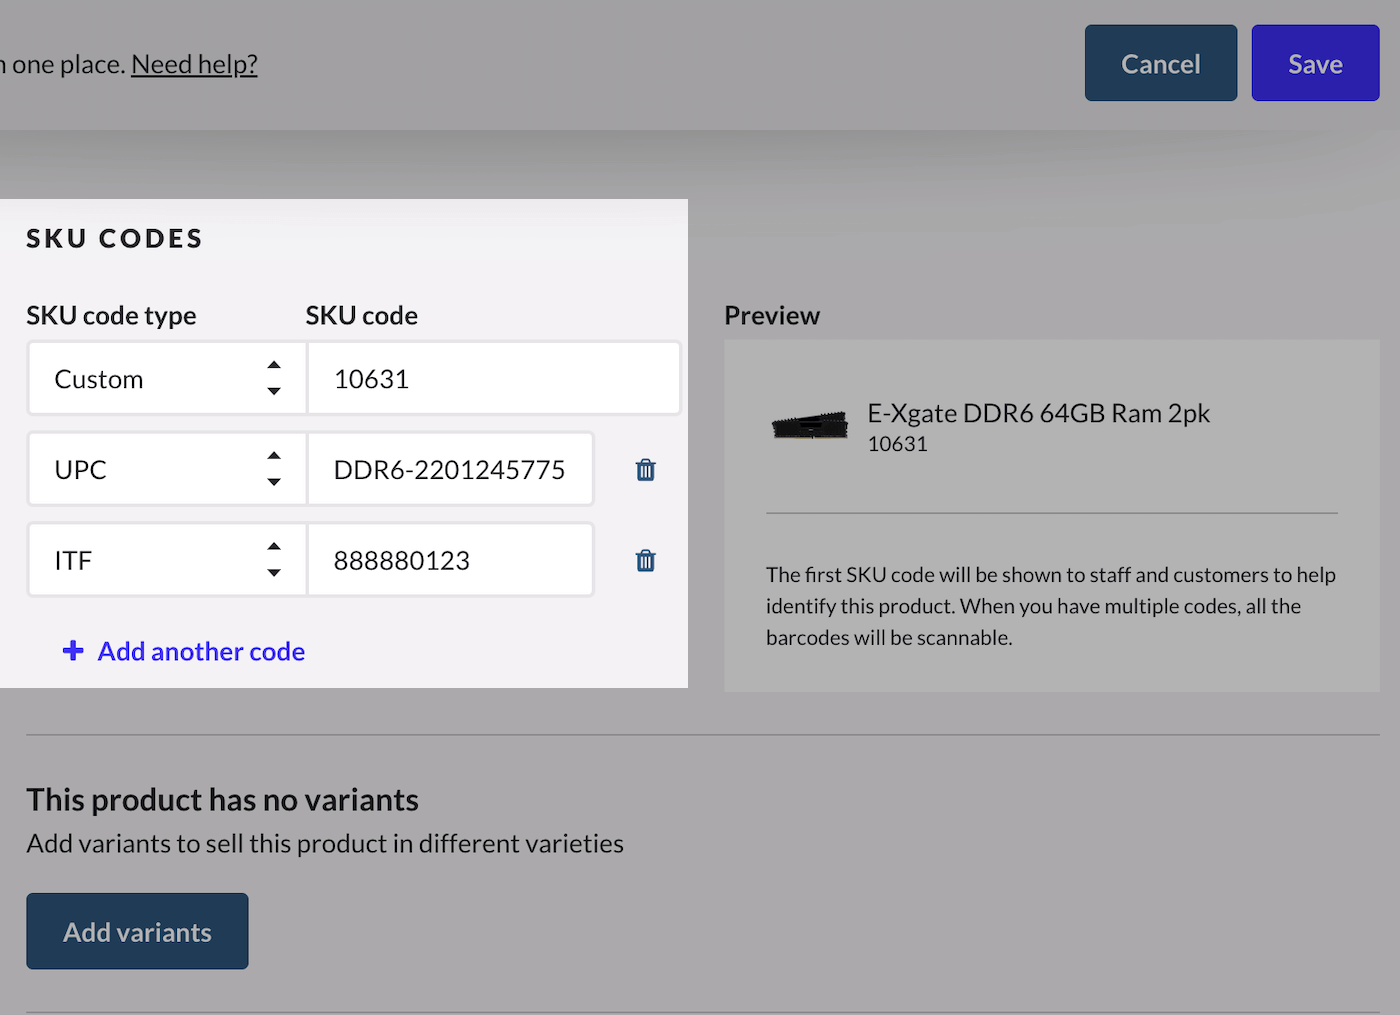This screenshot has width=1400, height=1015.
Task: Open the Need help? link
Action: tap(194, 64)
